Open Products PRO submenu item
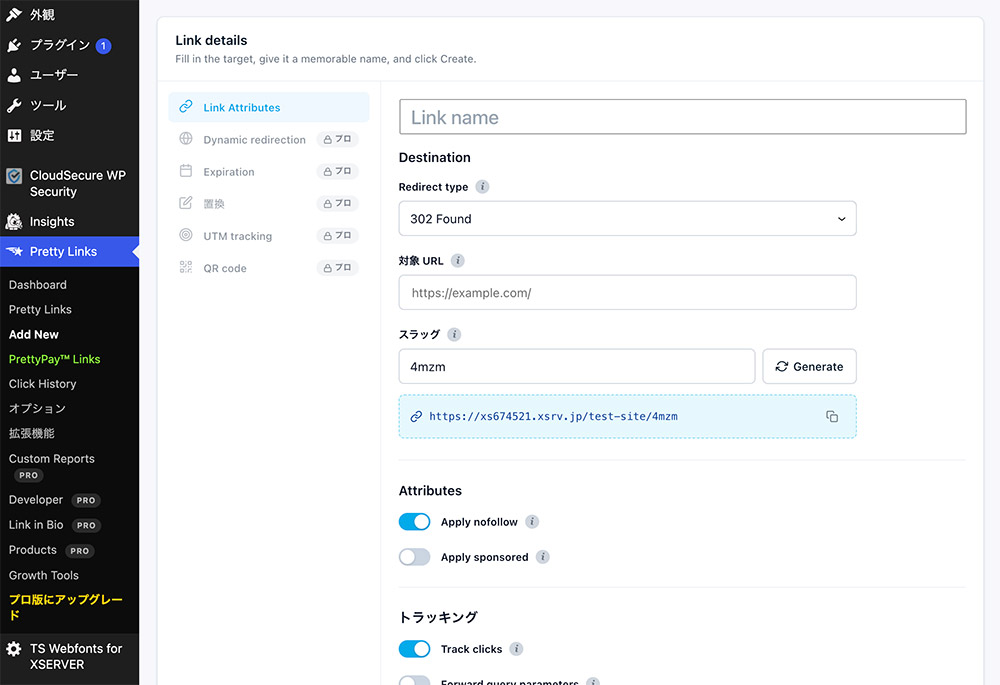 click(x=51, y=550)
